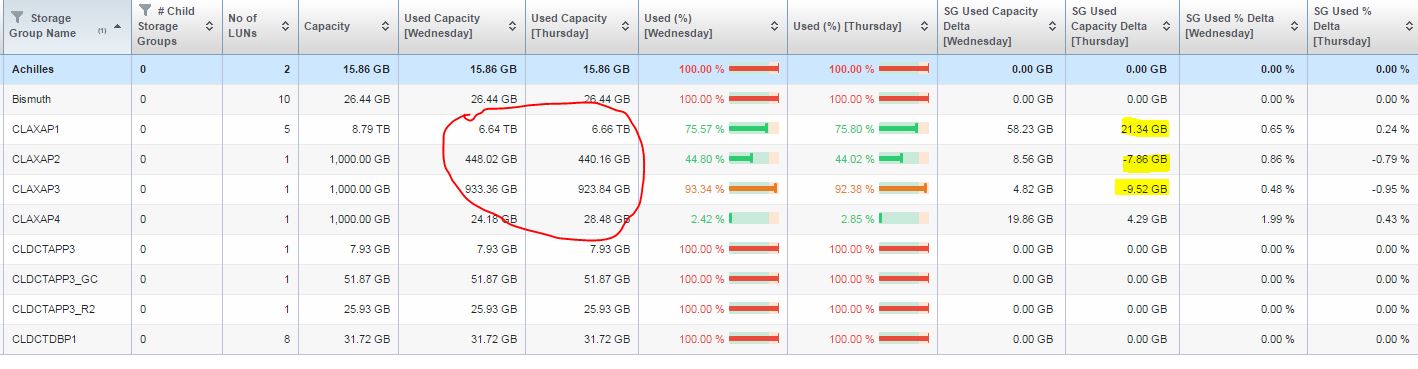The width and height of the screenshot is (1418, 369).
Task: Click the 28.48 GB Thursday cell
Action: [x=607, y=220]
